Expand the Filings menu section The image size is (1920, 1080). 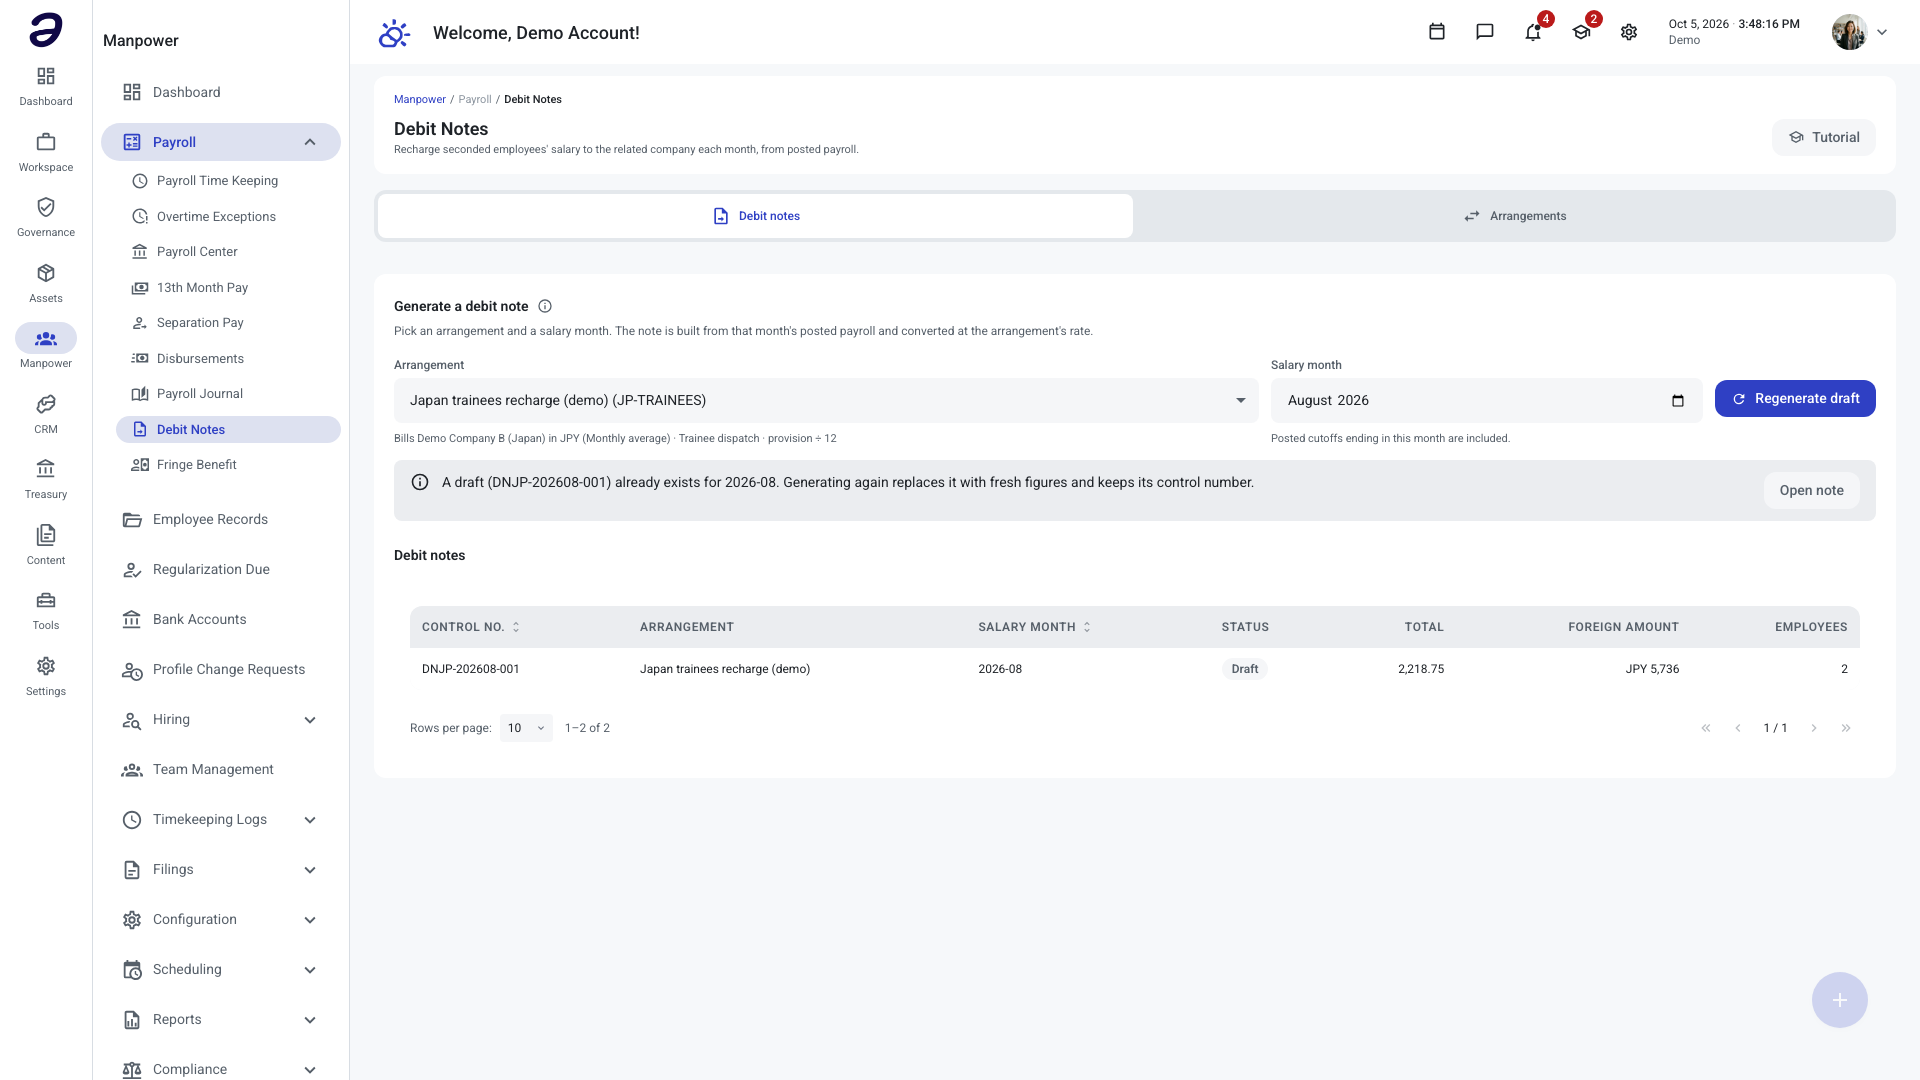[310, 870]
